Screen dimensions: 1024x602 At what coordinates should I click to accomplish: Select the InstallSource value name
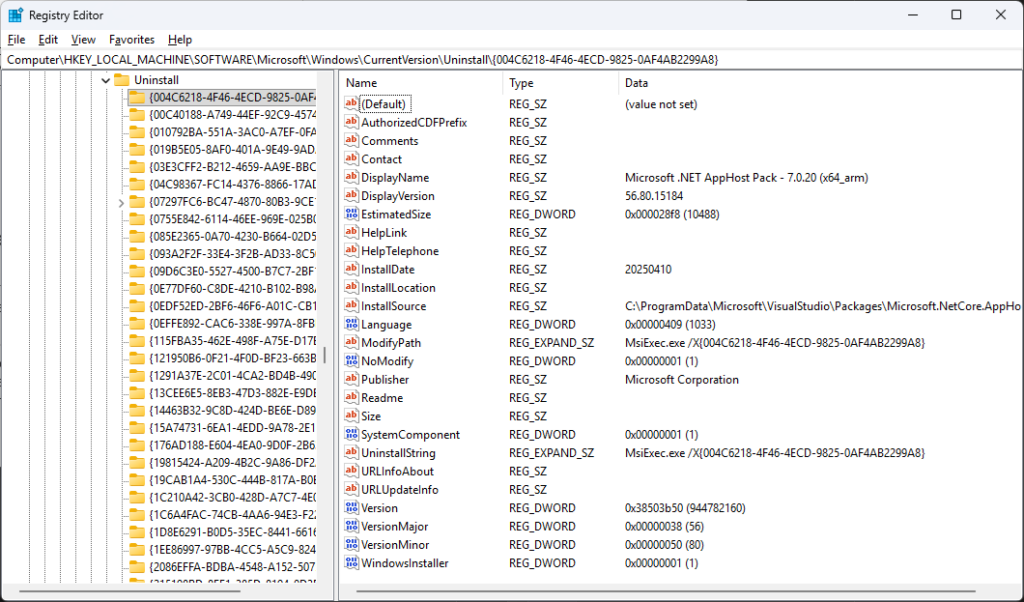393,306
